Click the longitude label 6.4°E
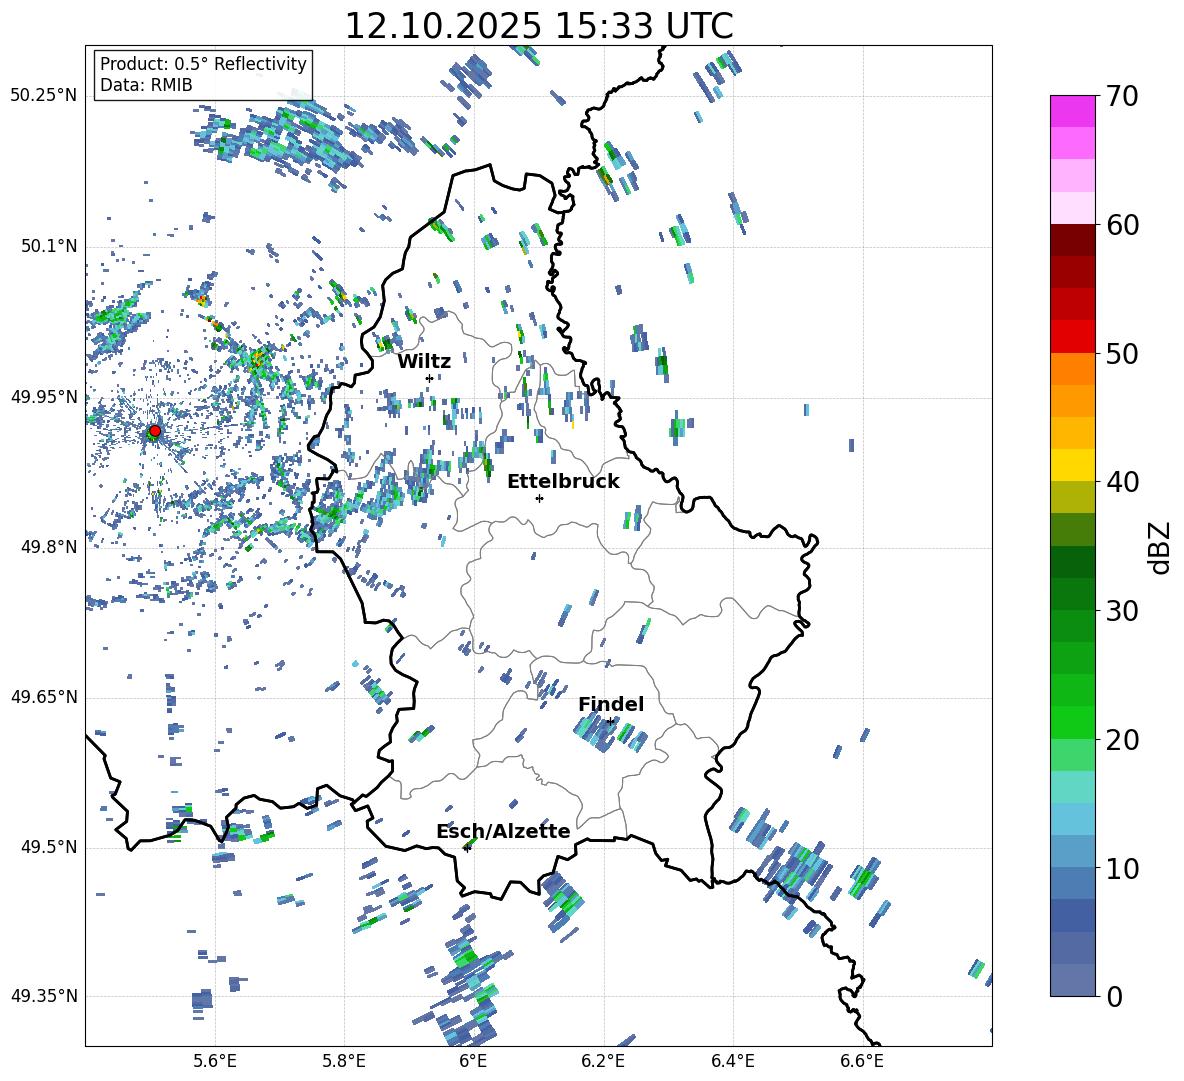 tap(732, 1061)
